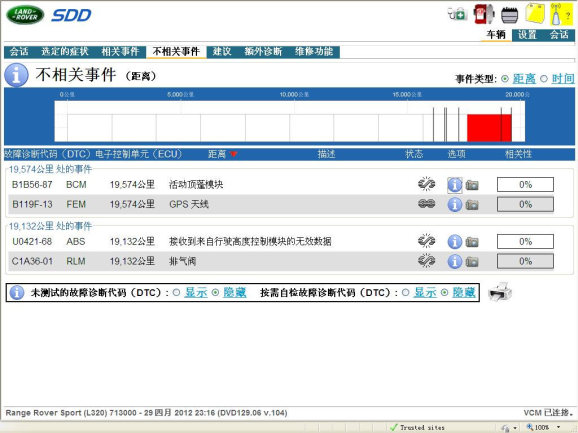Click the Land Rover logo
This screenshot has width=578, height=433.
click(x=25, y=15)
